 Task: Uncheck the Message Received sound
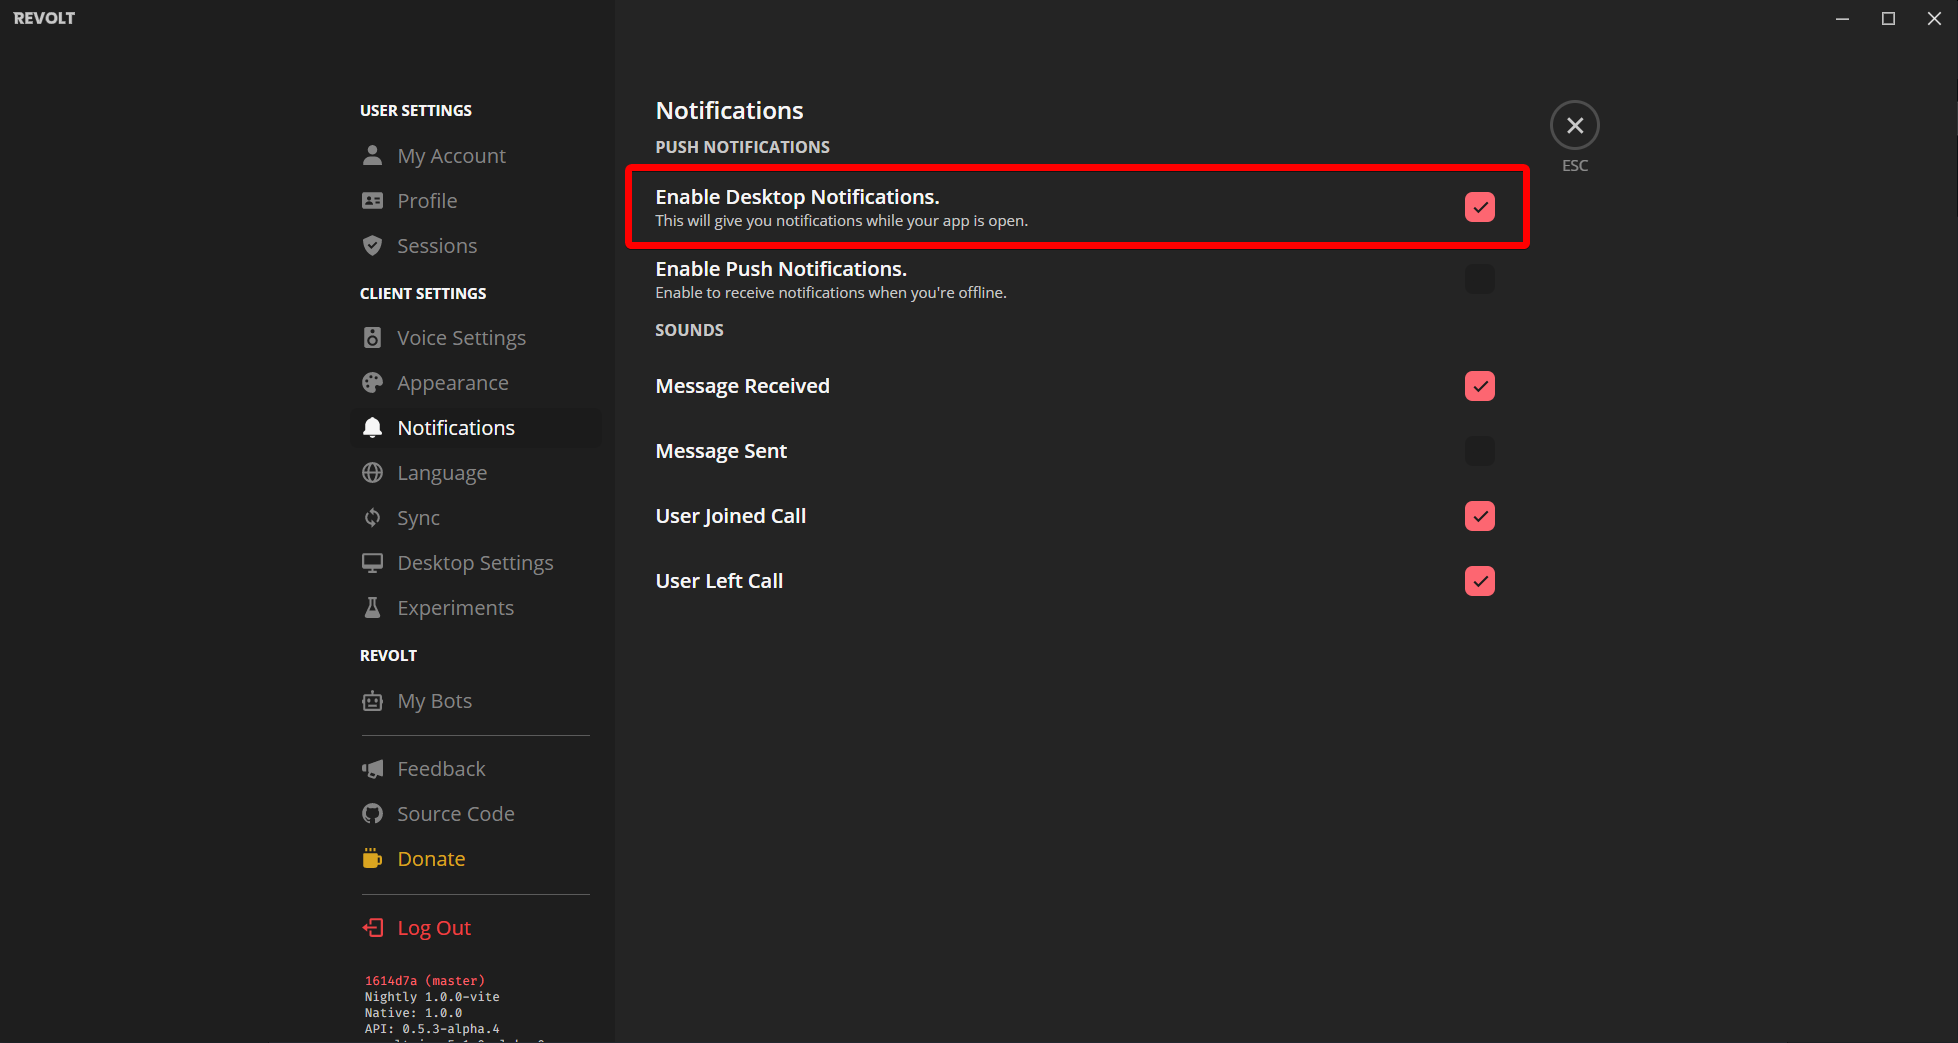1479,386
